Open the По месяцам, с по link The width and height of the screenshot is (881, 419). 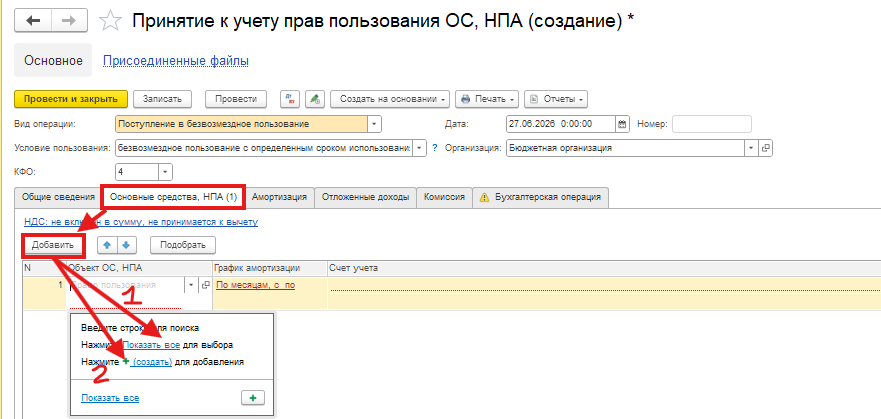(x=256, y=285)
